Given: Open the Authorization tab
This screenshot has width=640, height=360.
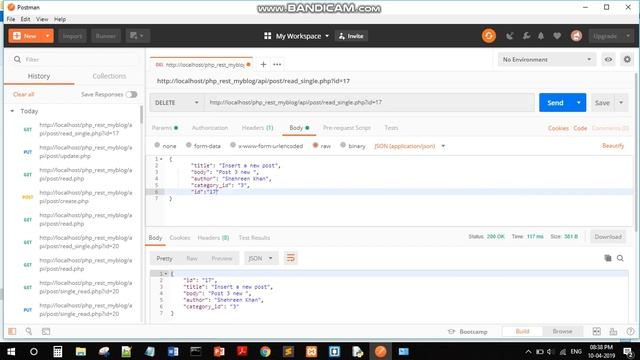Looking at the screenshot, I should (x=210, y=128).
